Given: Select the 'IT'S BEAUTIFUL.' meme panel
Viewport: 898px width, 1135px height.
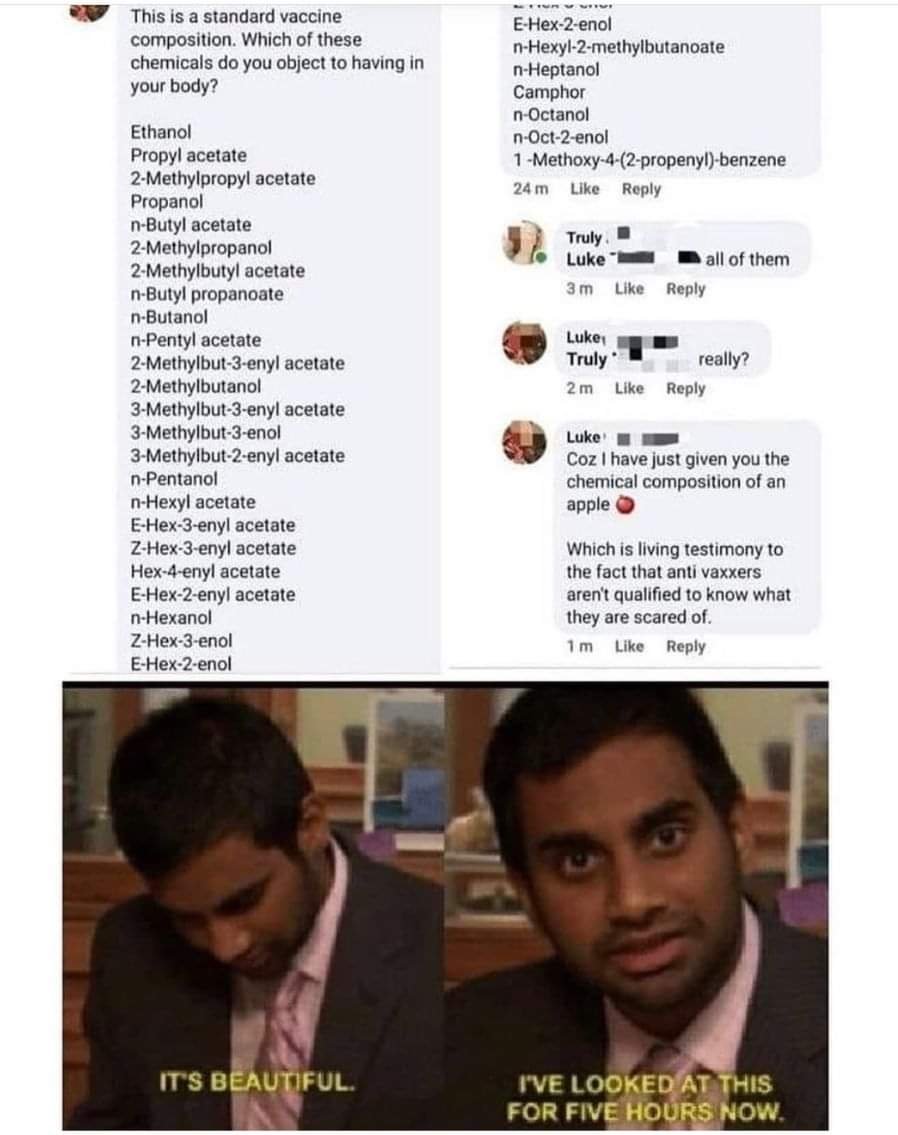Looking at the screenshot, I should 253,906.
